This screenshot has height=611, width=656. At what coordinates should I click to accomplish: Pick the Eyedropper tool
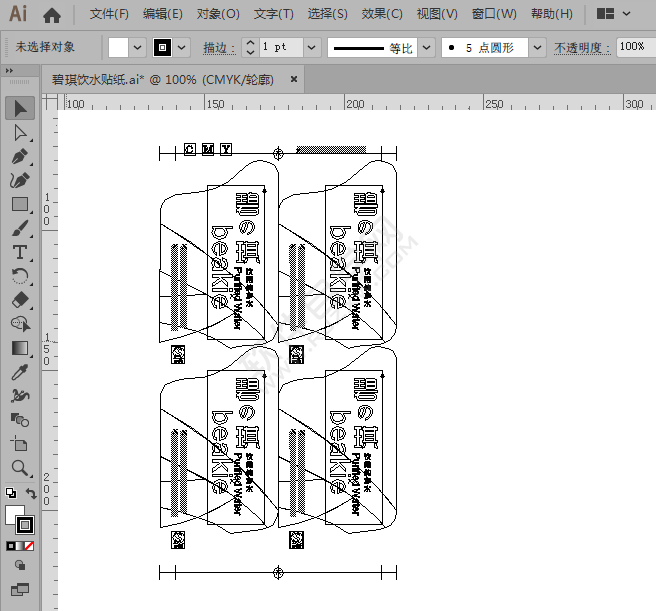[20, 372]
